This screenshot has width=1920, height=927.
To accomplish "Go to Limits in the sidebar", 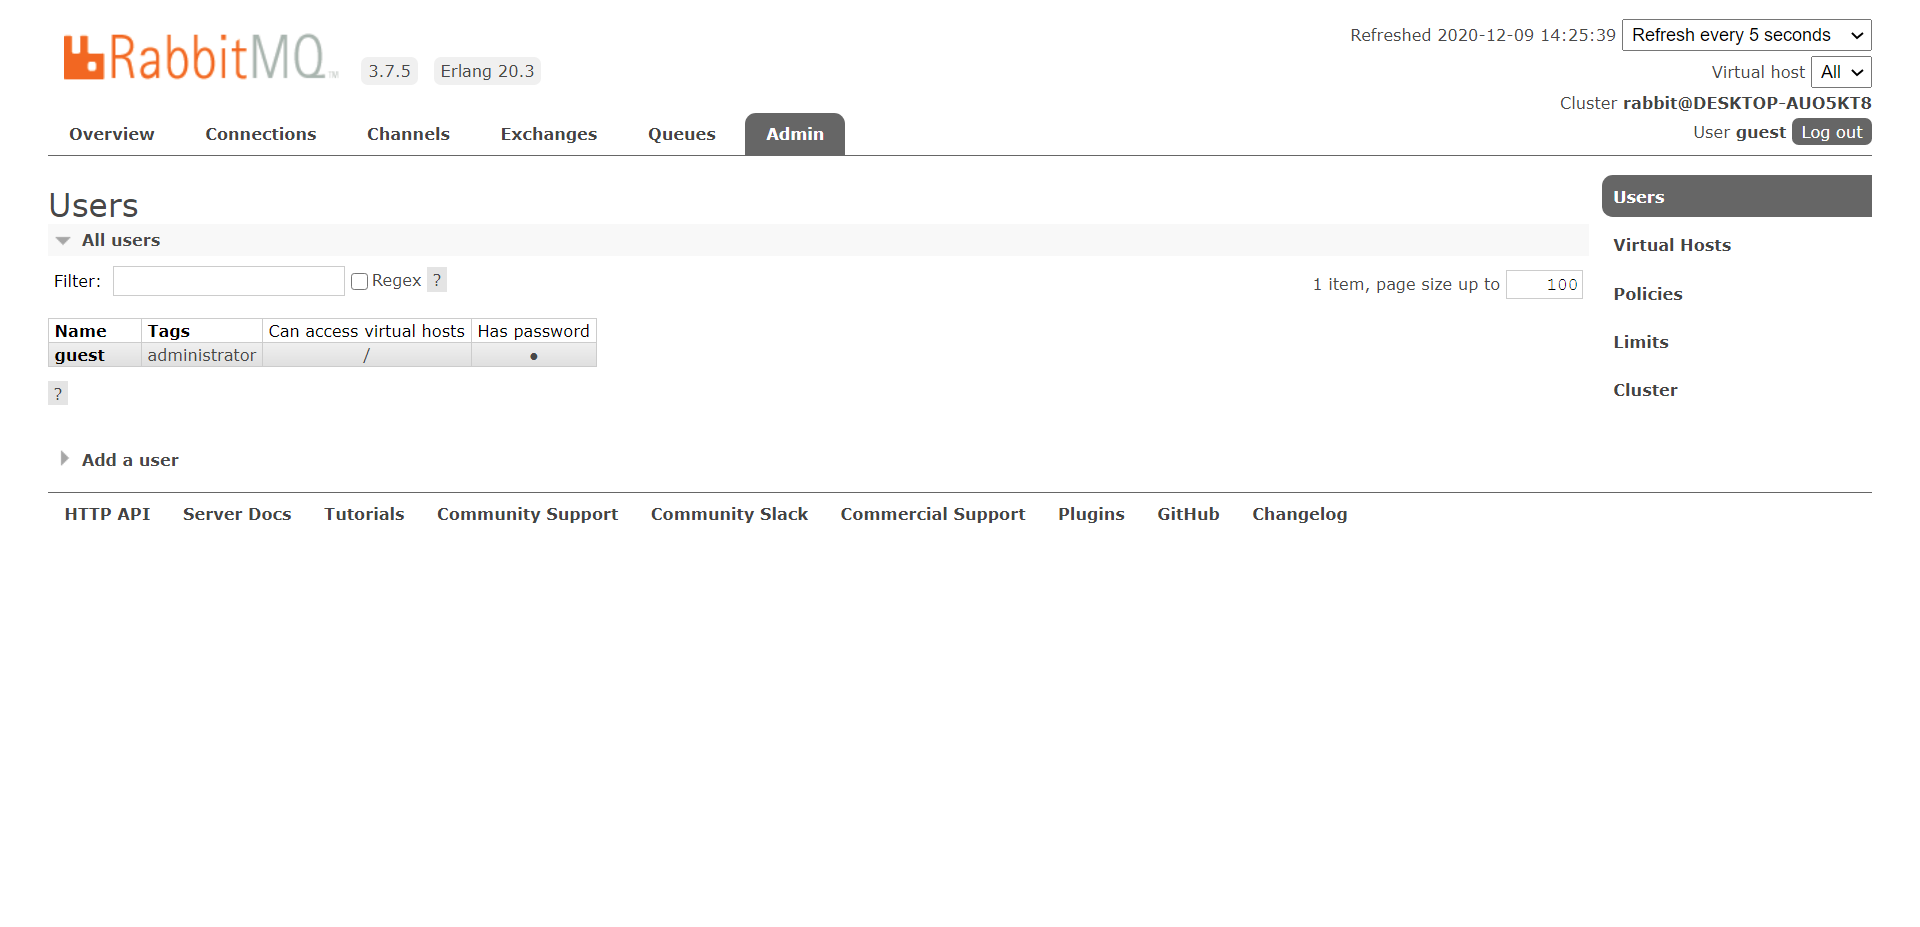I will click(1641, 342).
